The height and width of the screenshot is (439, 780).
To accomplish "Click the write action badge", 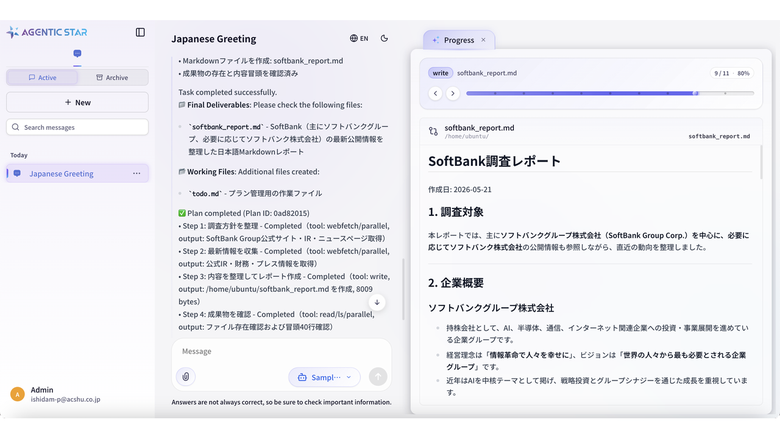I will point(440,73).
